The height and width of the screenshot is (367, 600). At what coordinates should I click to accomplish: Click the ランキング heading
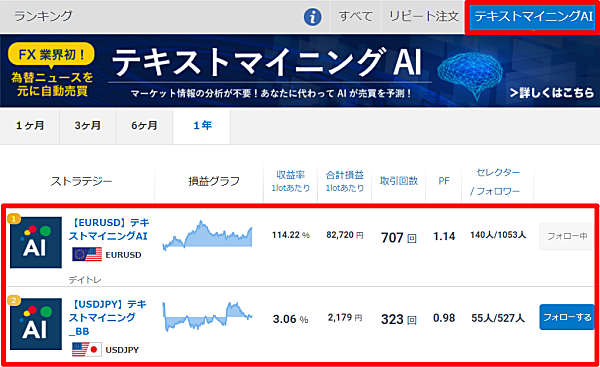pos(43,16)
